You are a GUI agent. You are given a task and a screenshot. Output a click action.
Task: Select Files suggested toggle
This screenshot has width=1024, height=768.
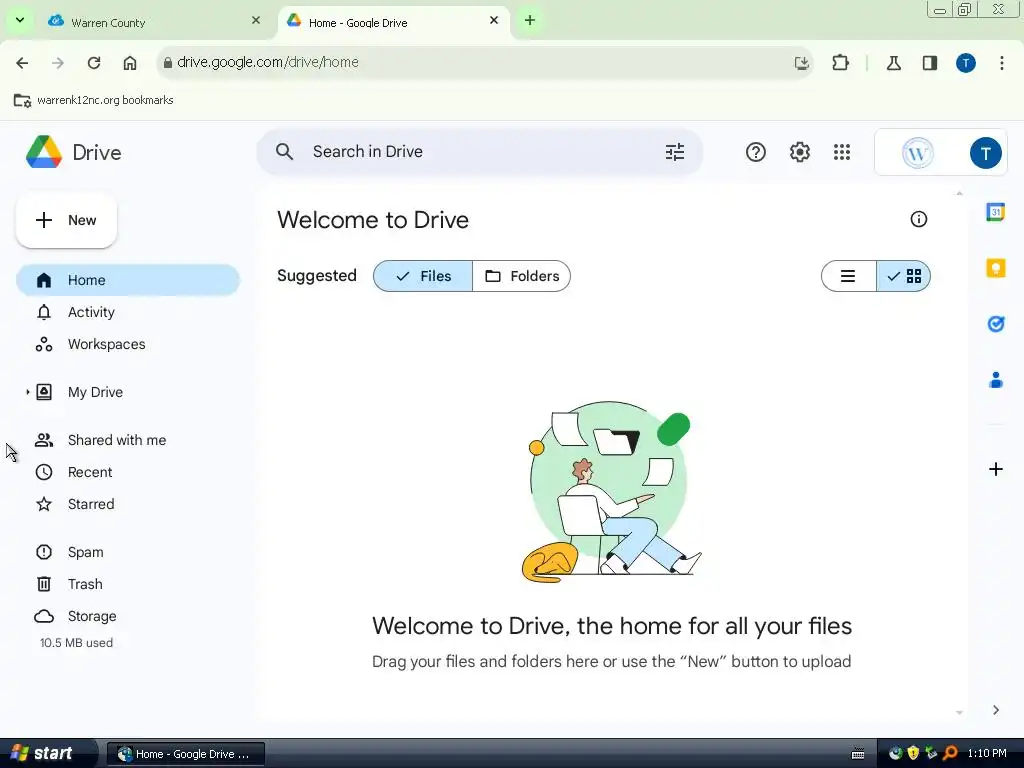tap(423, 276)
